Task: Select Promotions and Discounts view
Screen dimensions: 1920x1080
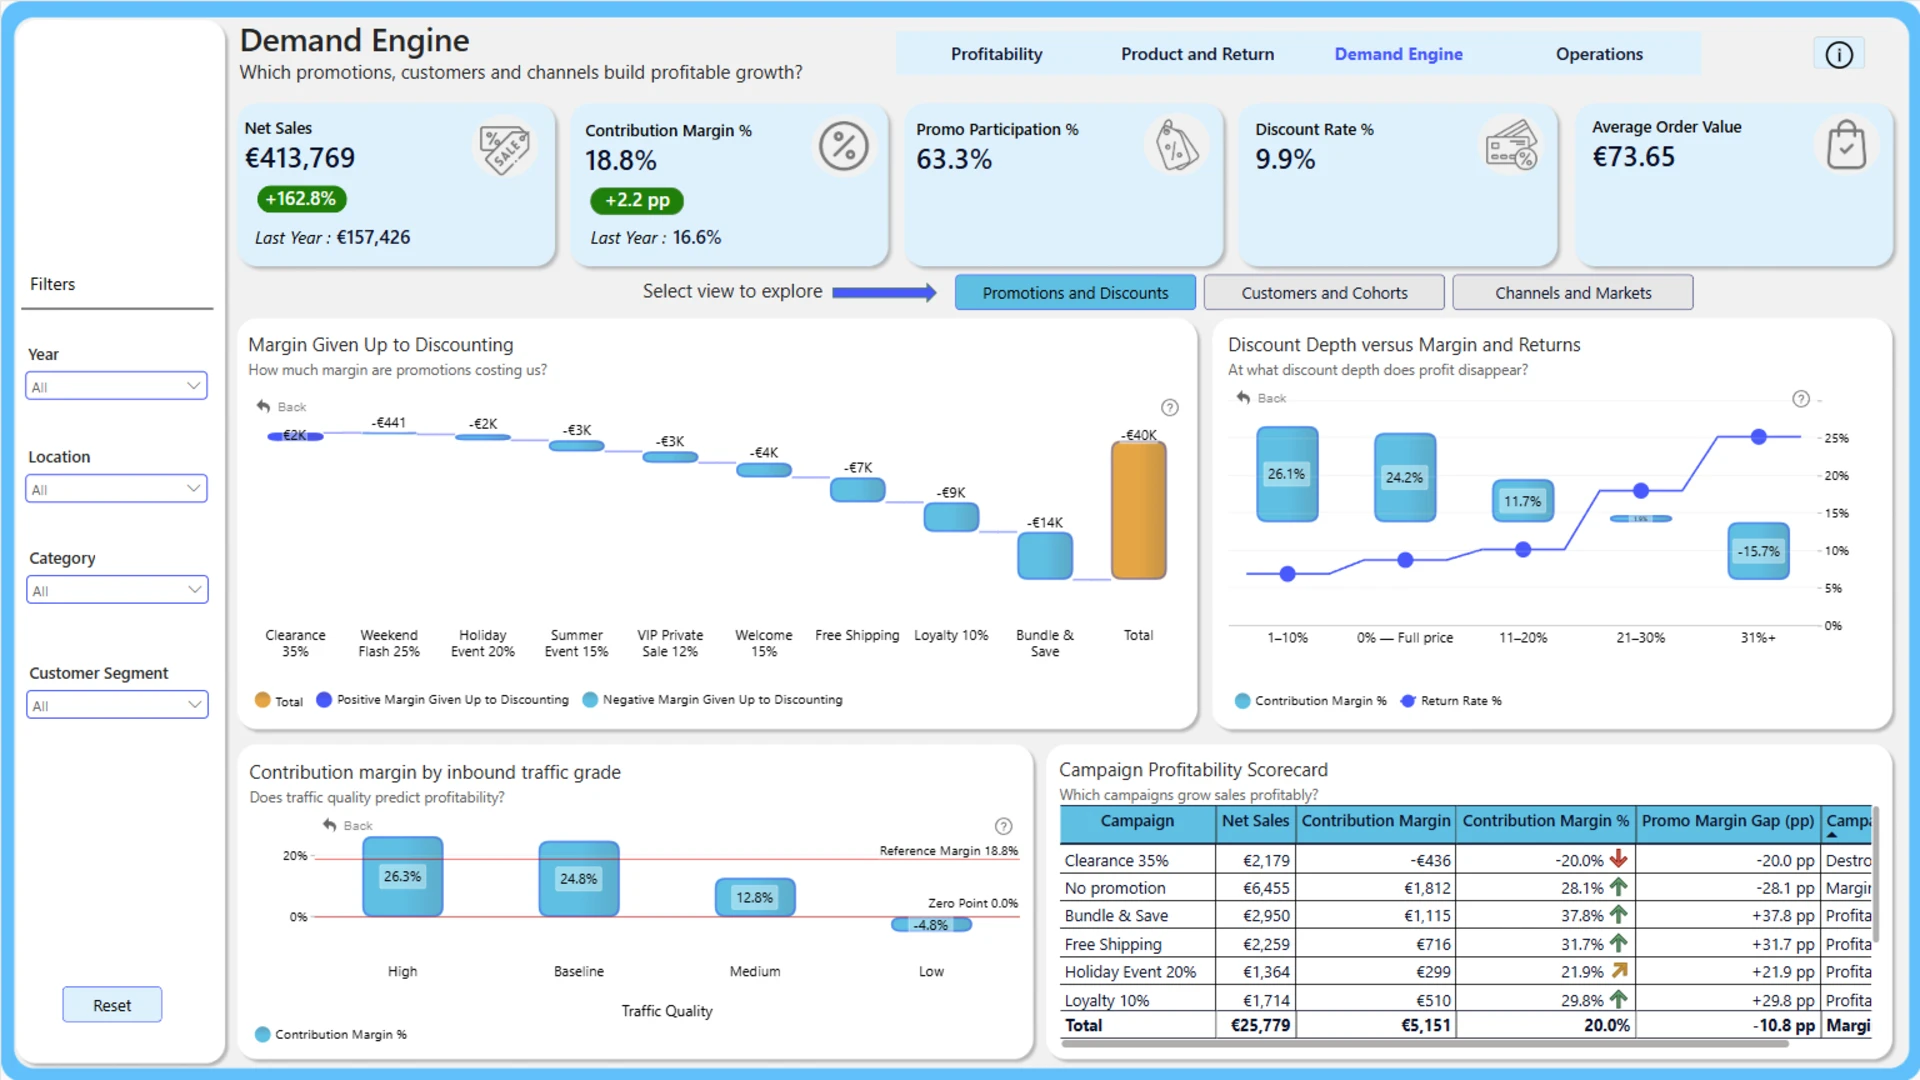Action: tap(1075, 293)
